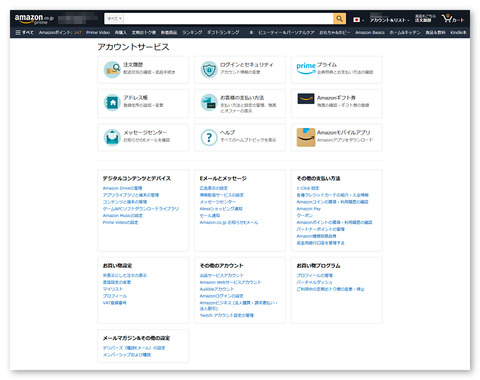The image size is (480, 380).
Task: Open the プライム card title
Action: pyautogui.click(x=327, y=65)
